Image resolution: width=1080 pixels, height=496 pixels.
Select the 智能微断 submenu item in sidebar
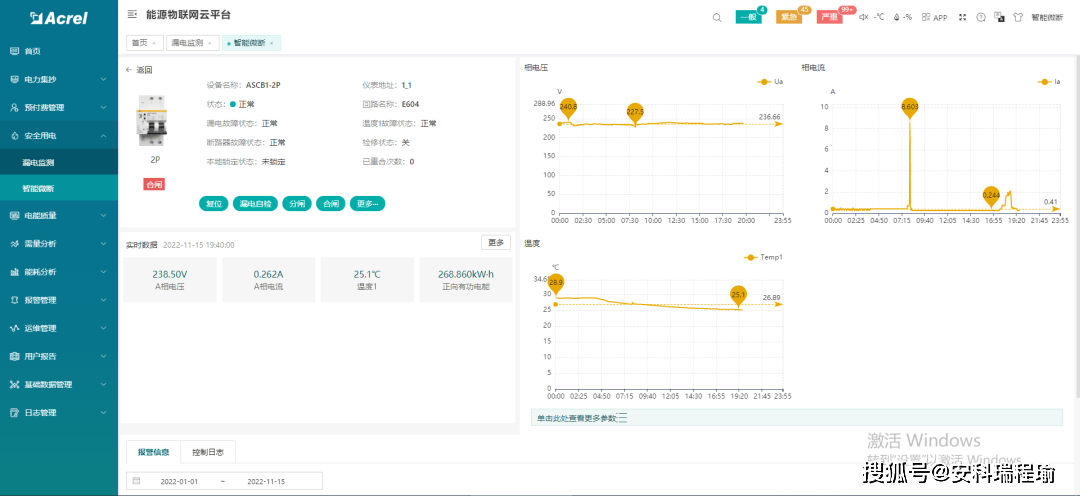click(x=59, y=188)
